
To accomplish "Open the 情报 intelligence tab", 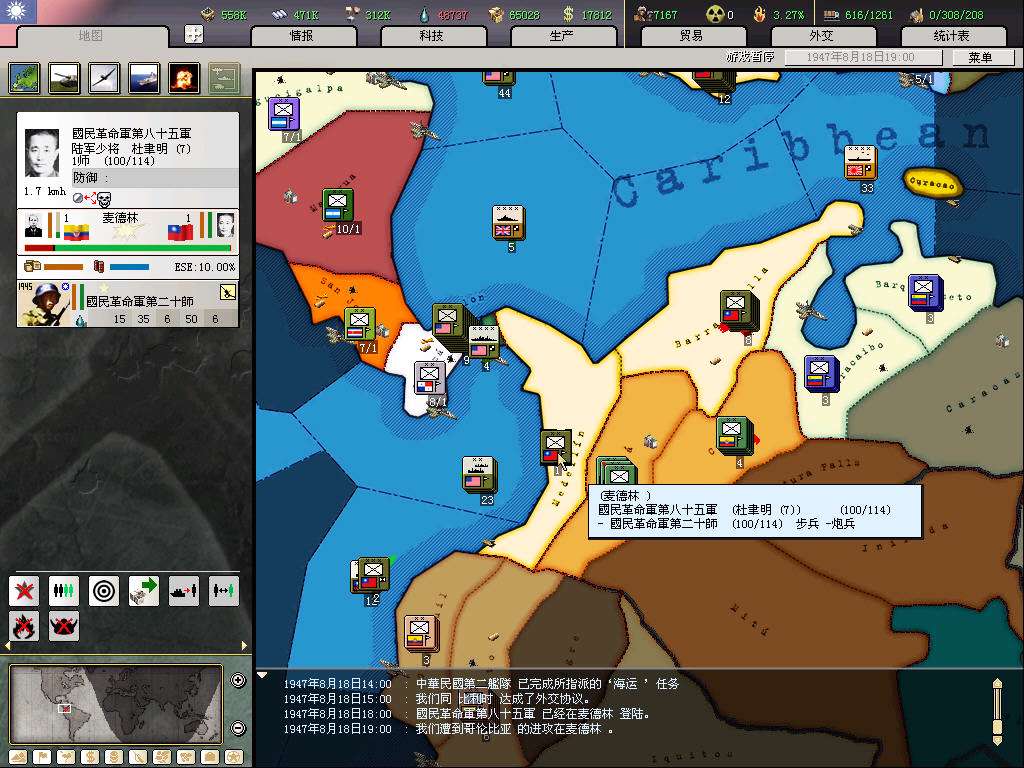I will [x=302, y=36].
